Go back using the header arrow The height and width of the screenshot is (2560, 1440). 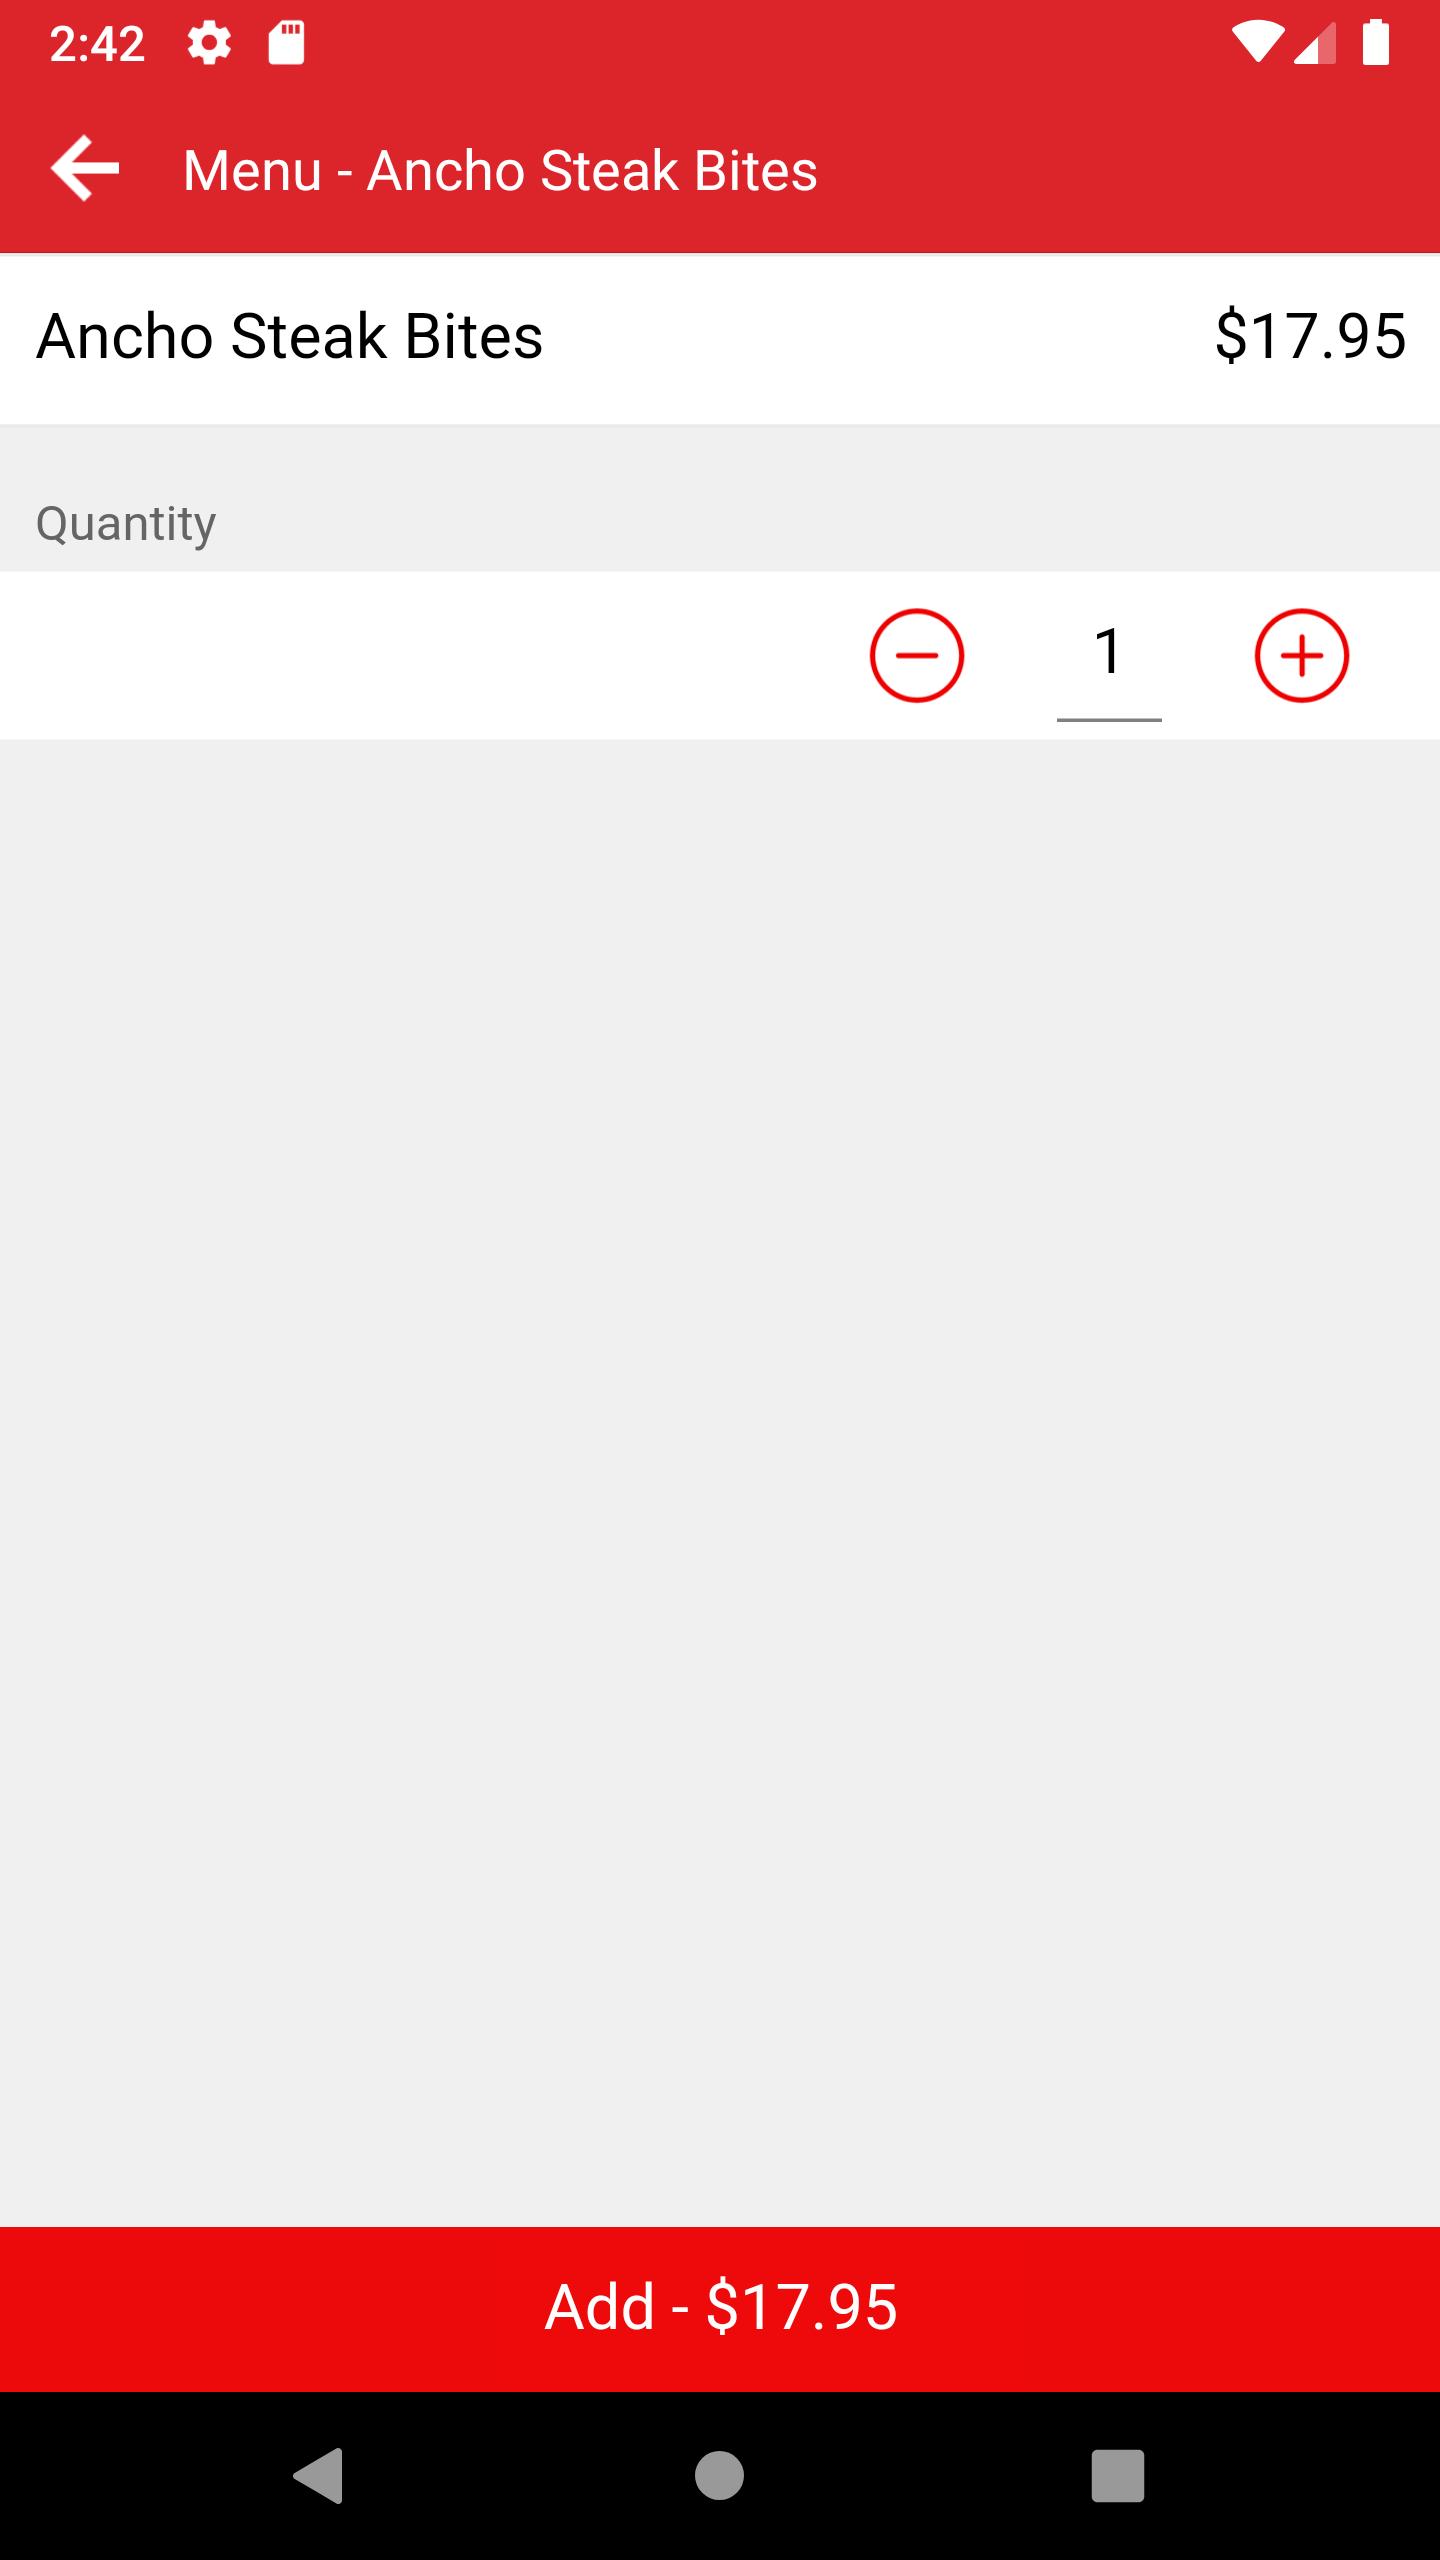[85, 169]
